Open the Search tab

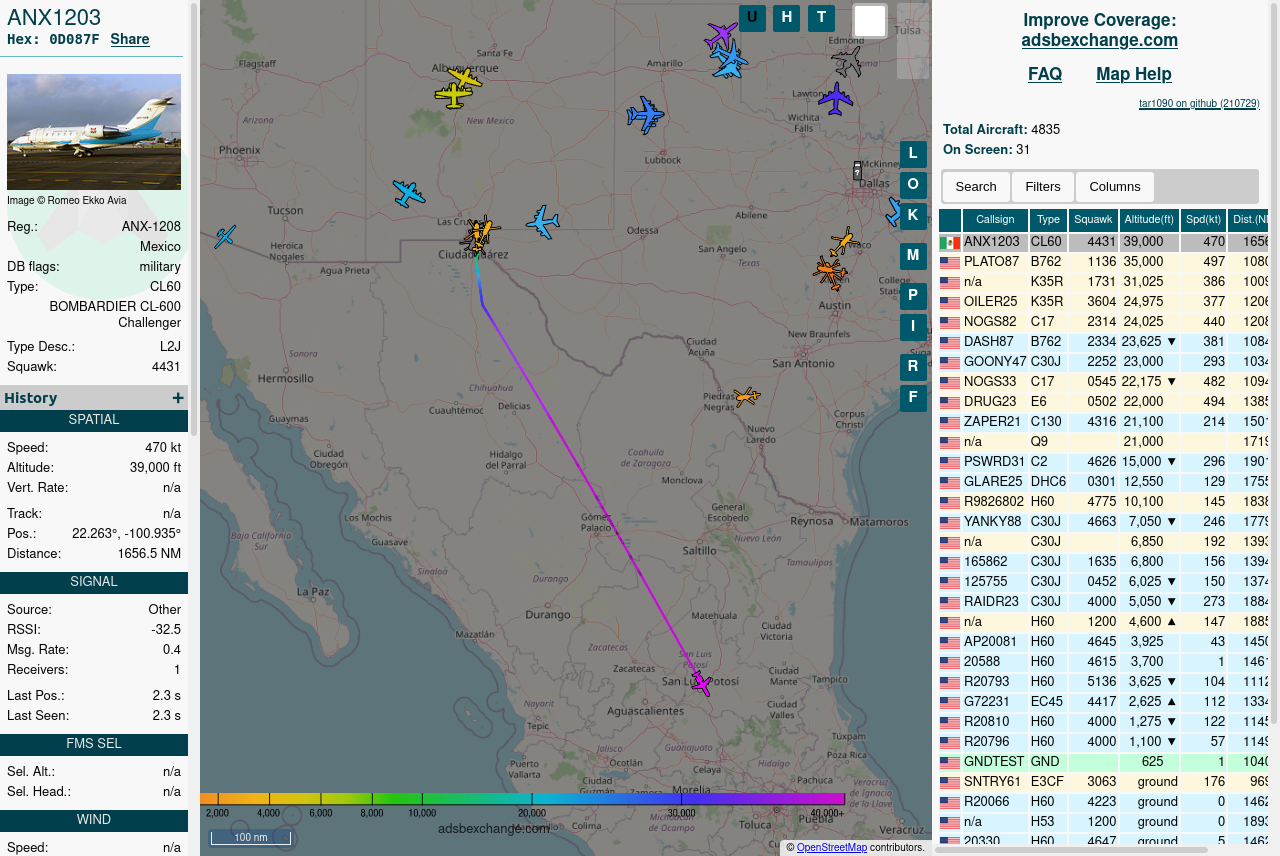[x=976, y=187]
